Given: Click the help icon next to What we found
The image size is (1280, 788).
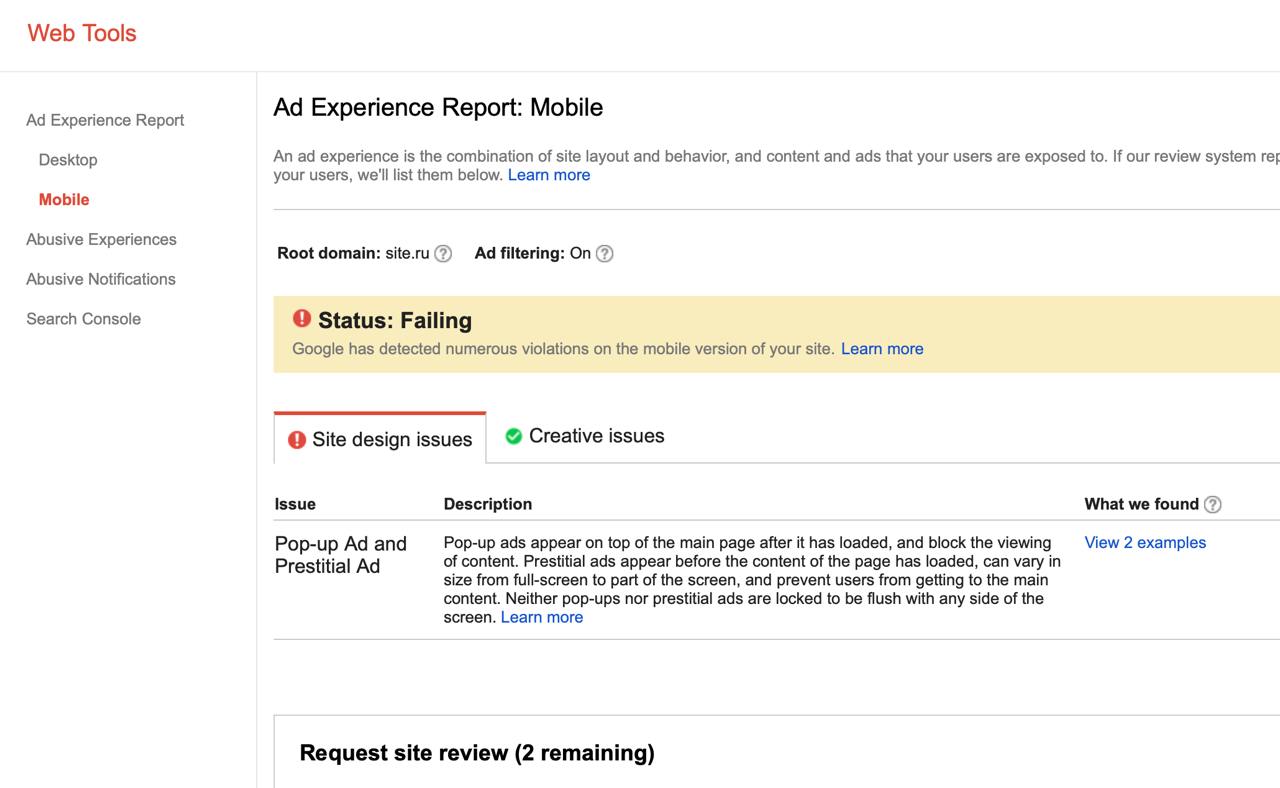Looking at the screenshot, I should pyautogui.click(x=1212, y=505).
